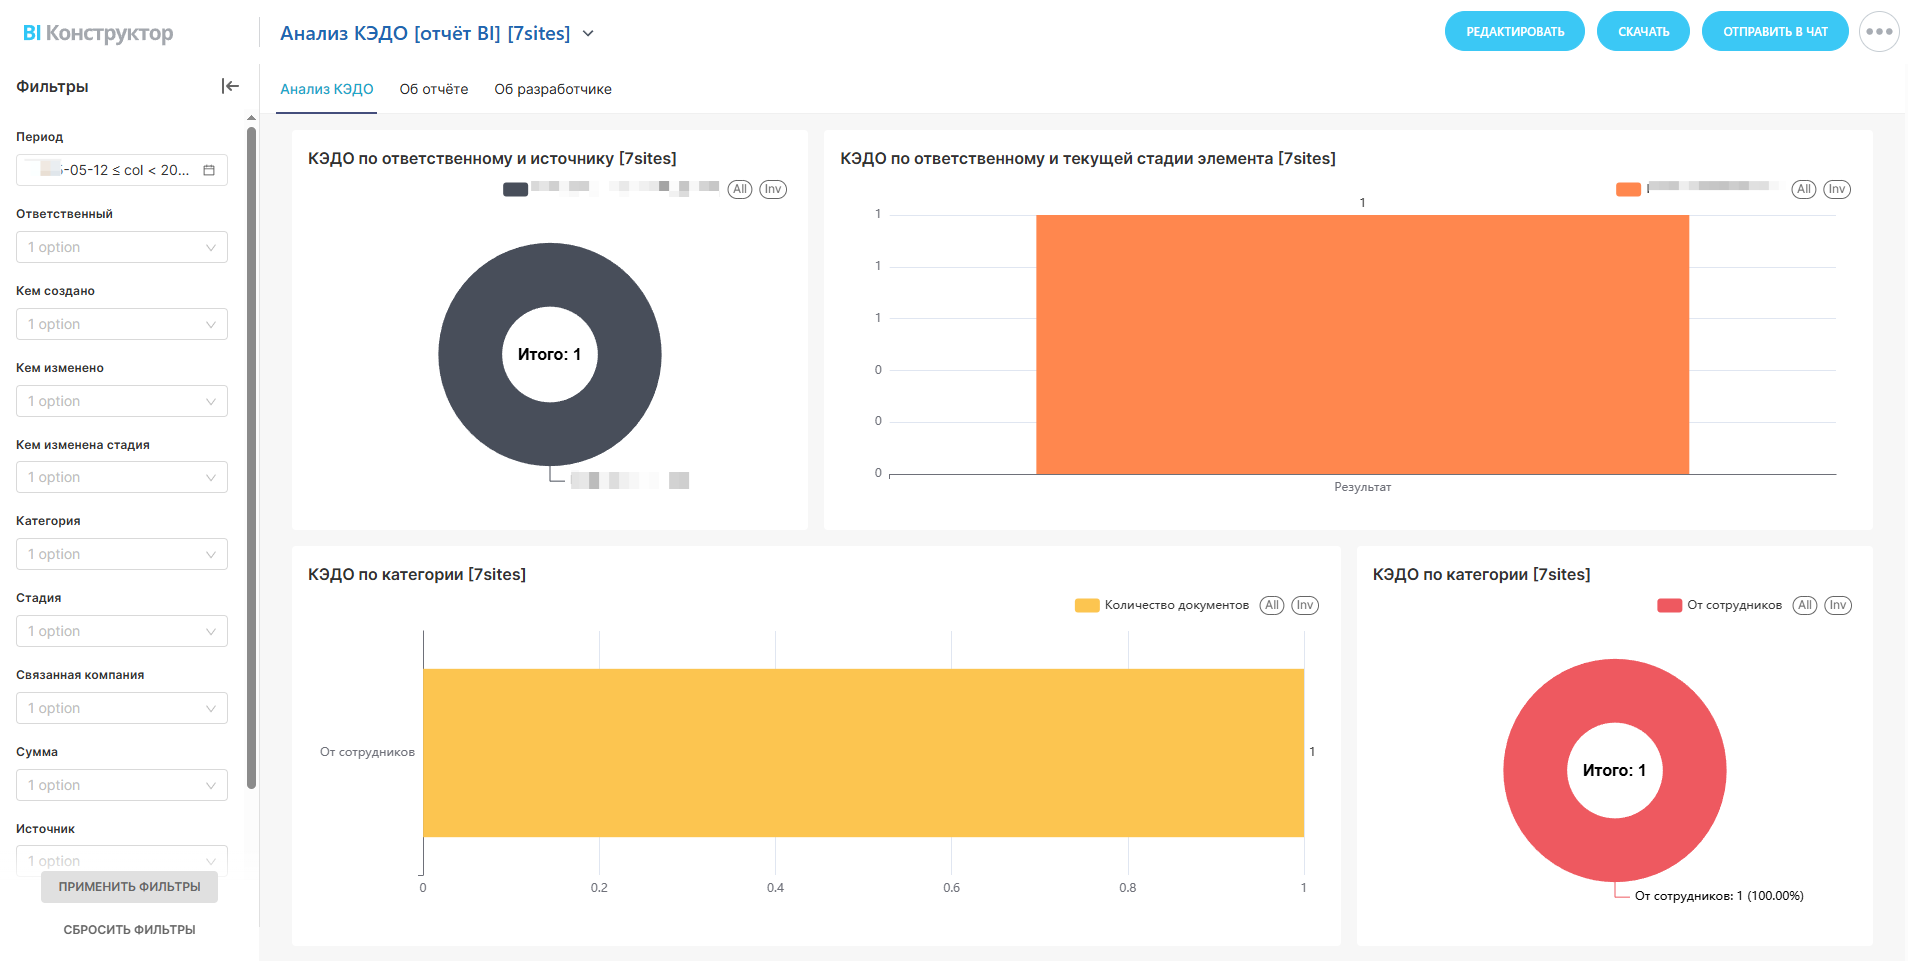Click Сбросить фильтры link
This screenshot has height=962, width=1908.
tap(129, 929)
